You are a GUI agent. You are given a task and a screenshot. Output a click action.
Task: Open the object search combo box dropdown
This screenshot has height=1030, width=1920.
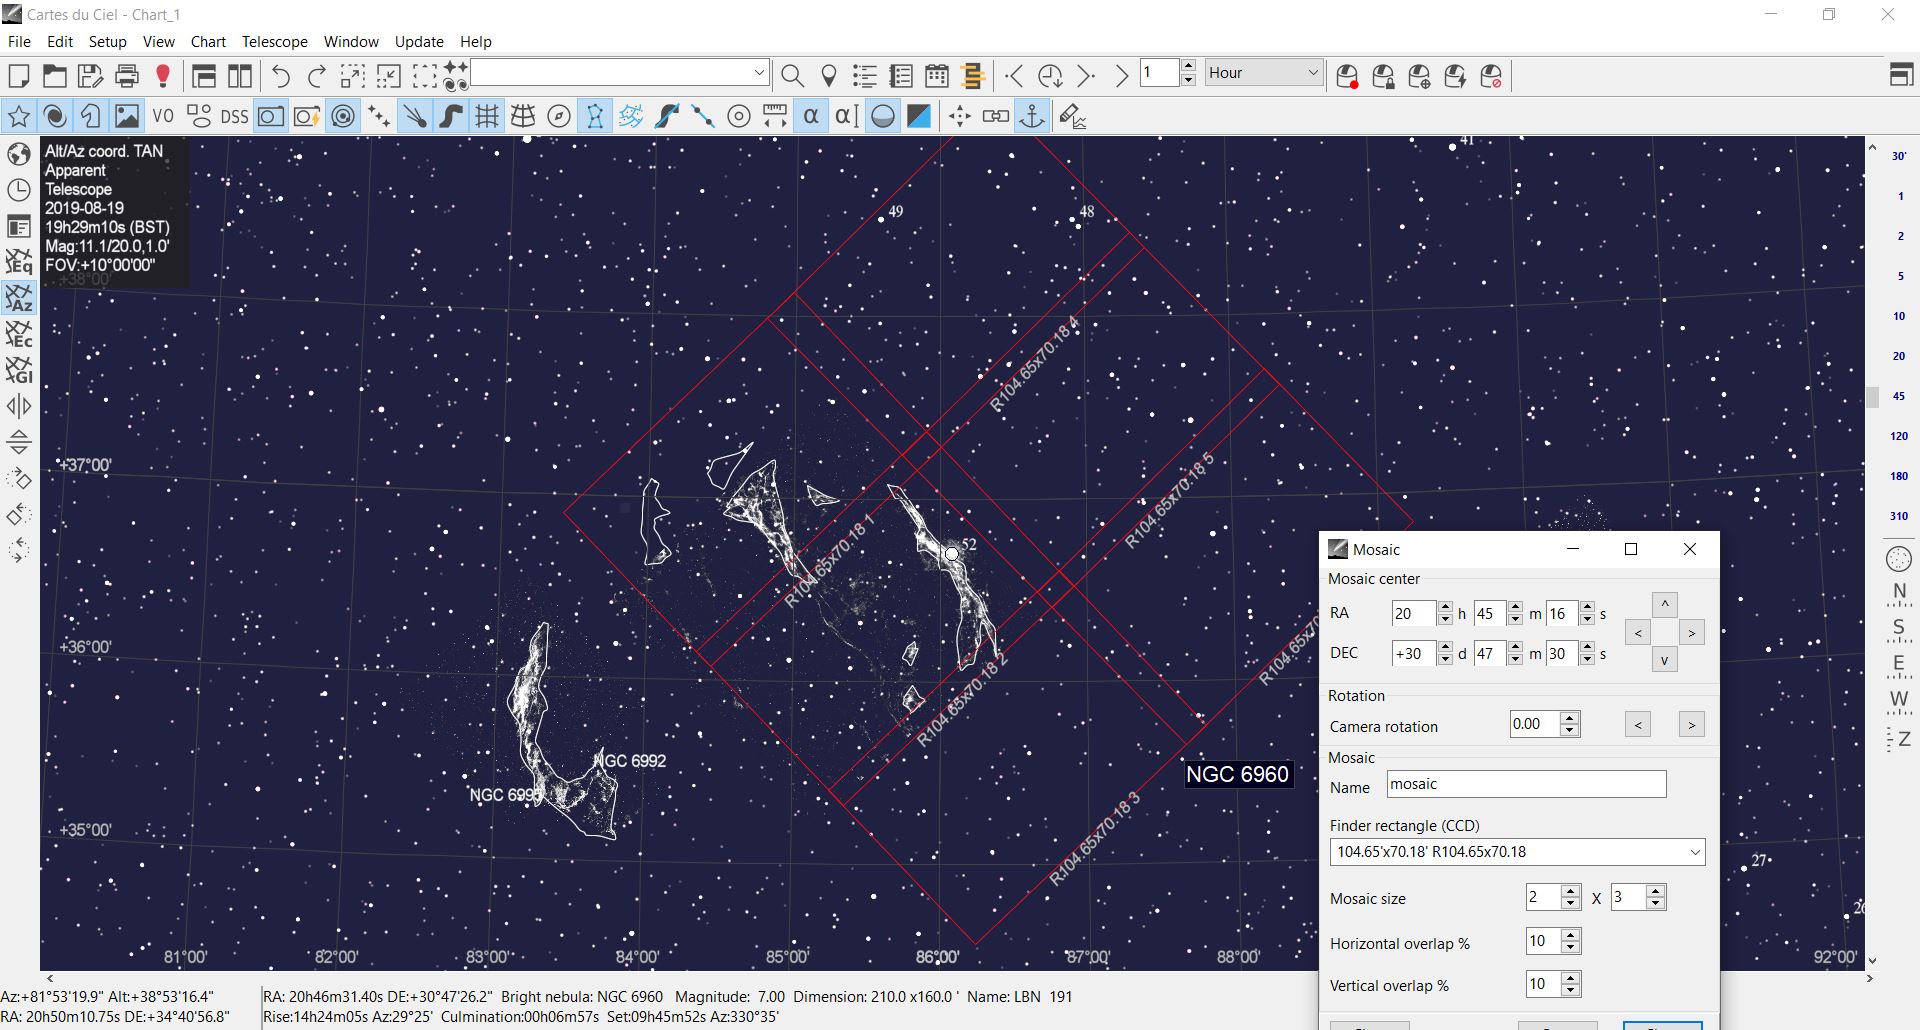[x=759, y=73]
